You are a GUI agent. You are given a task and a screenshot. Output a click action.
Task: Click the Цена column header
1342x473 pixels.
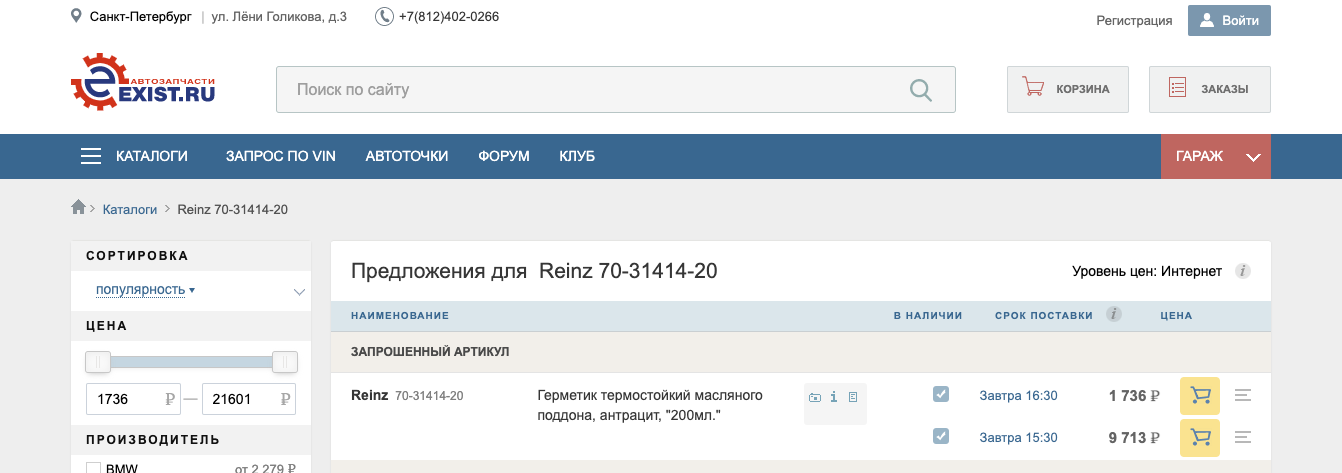tap(1176, 315)
